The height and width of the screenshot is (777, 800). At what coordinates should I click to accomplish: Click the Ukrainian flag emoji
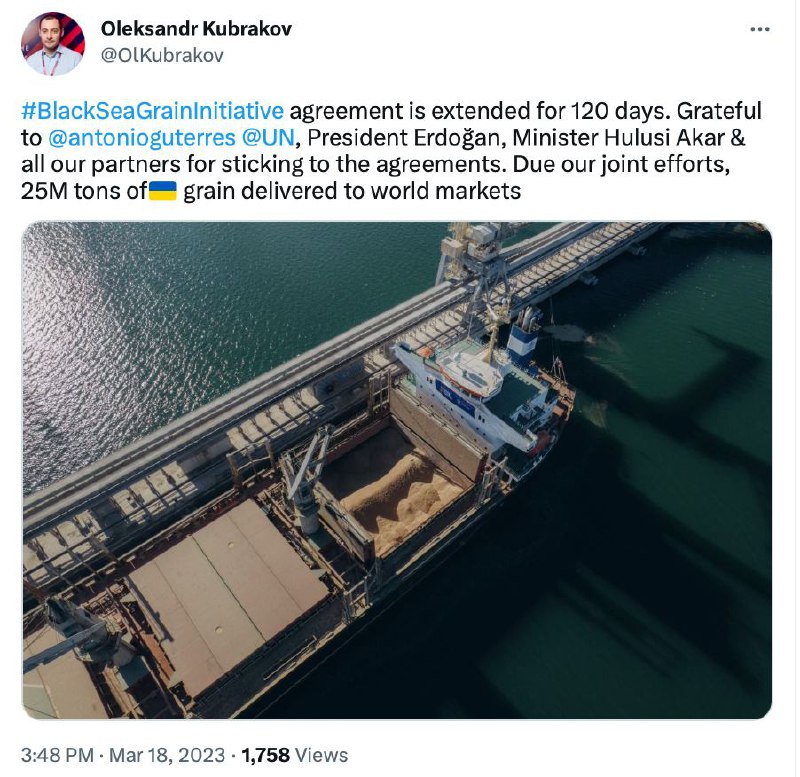[x=163, y=191]
